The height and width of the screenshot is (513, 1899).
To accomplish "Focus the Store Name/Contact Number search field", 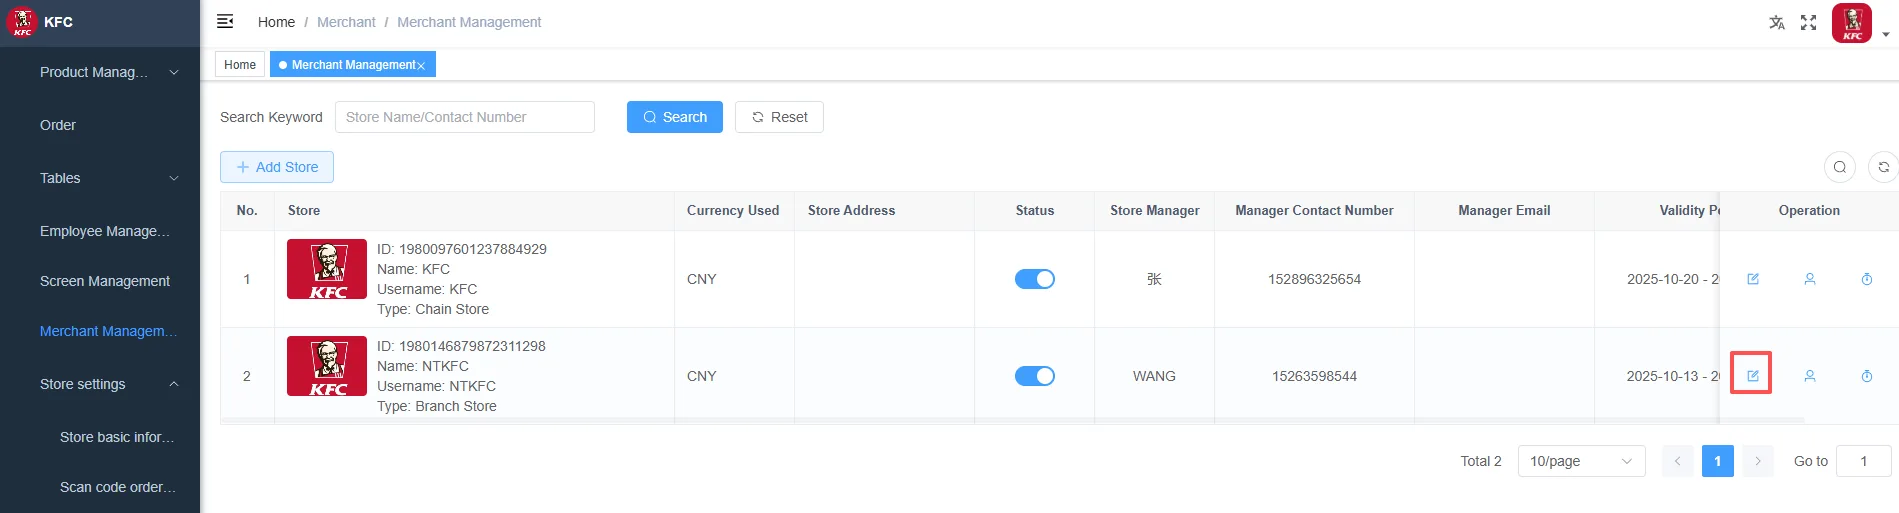I will point(465,117).
